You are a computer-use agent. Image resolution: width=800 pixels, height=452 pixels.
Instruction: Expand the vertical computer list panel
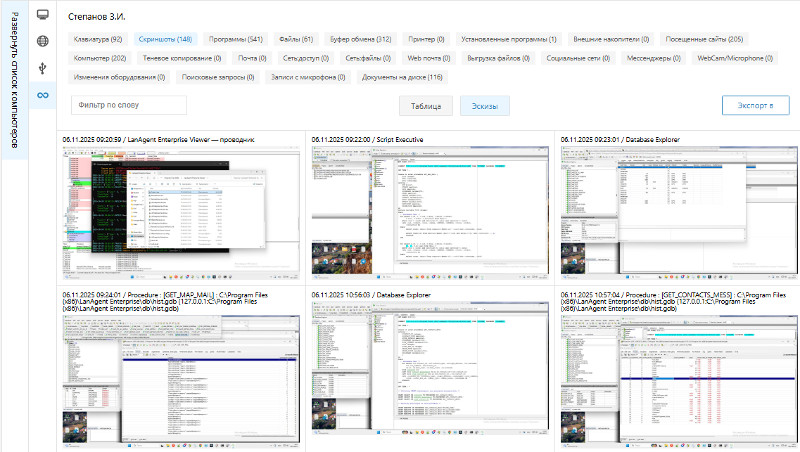[14, 80]
